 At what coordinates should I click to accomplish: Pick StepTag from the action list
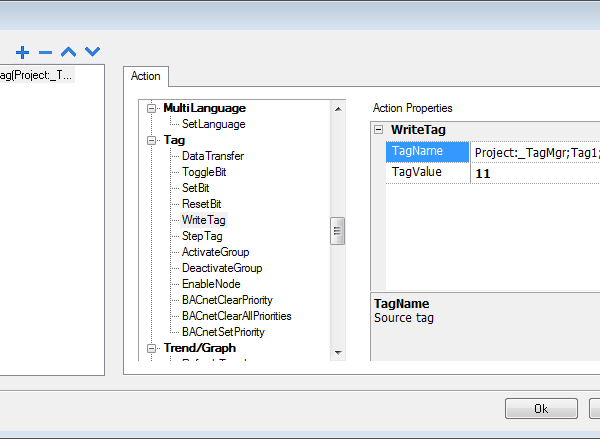click(x=202, y=236)
